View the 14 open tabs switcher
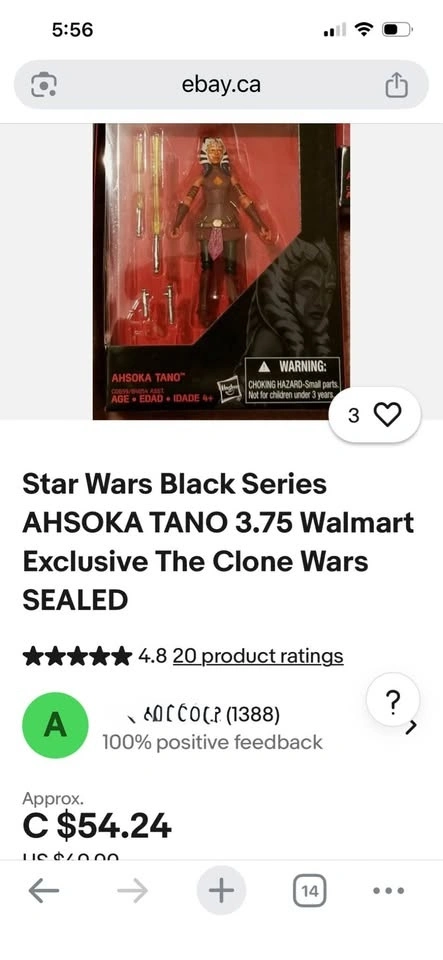 click(310, 891)
